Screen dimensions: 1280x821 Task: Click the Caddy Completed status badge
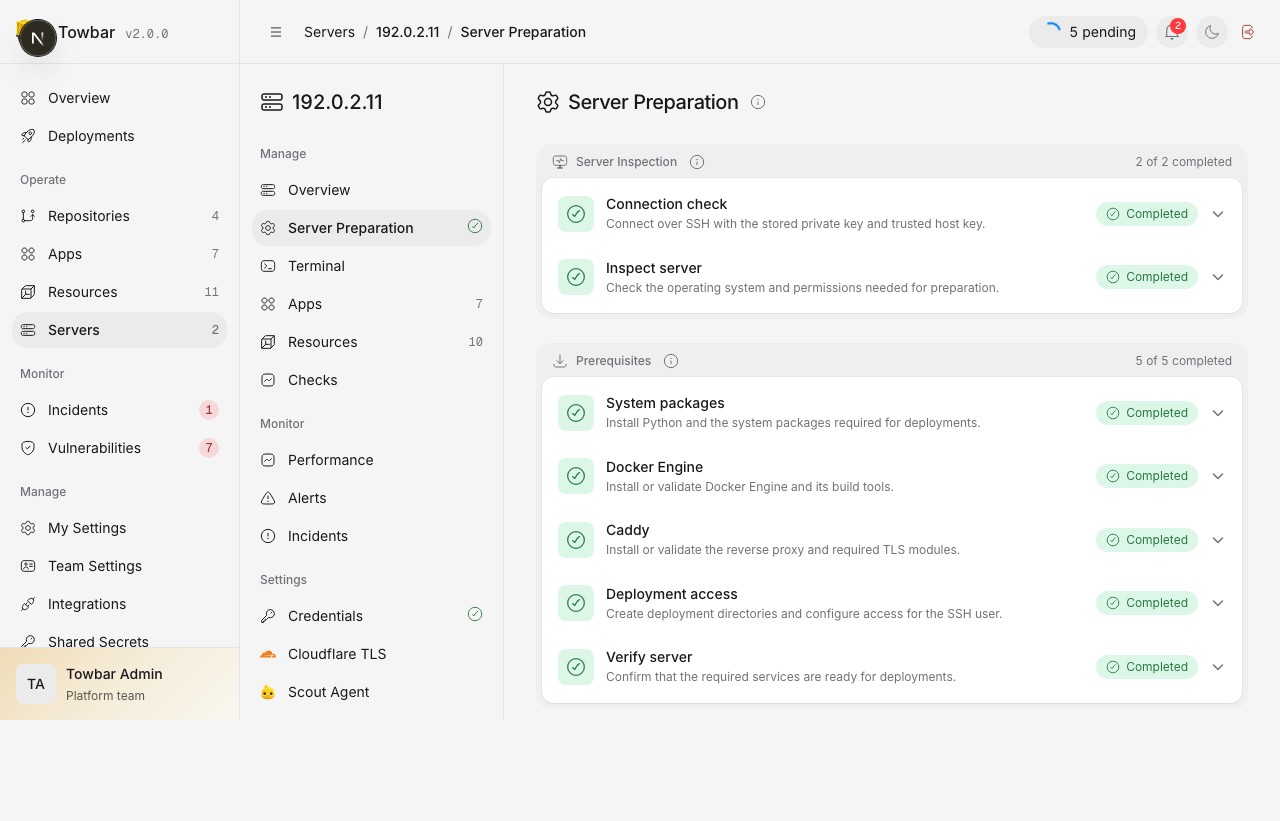coord(1147,540)
